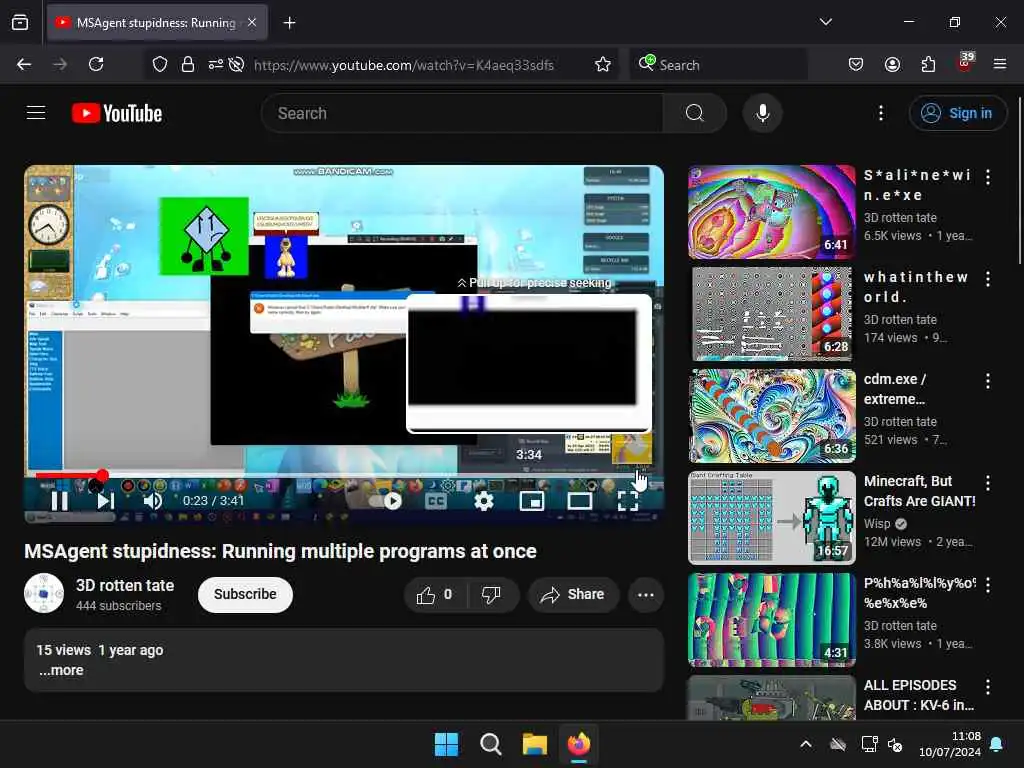Screen dimensions: 1024x768
Task: Open YouTube guide hamburger menu
Action: coord(36,113)
